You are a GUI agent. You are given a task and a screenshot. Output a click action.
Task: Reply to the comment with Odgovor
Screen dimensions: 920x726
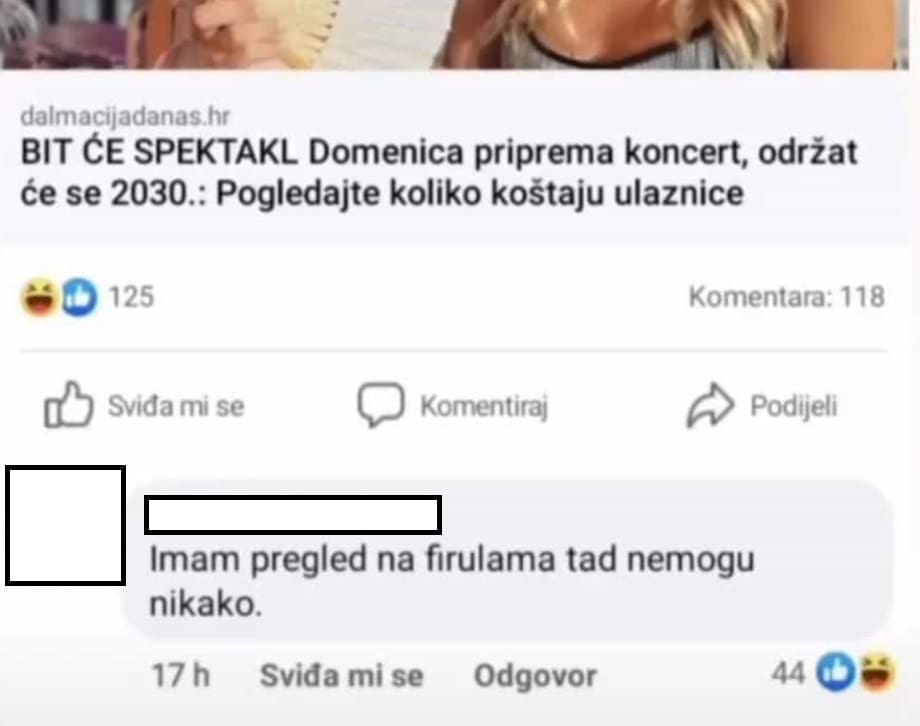click(535, 676)
